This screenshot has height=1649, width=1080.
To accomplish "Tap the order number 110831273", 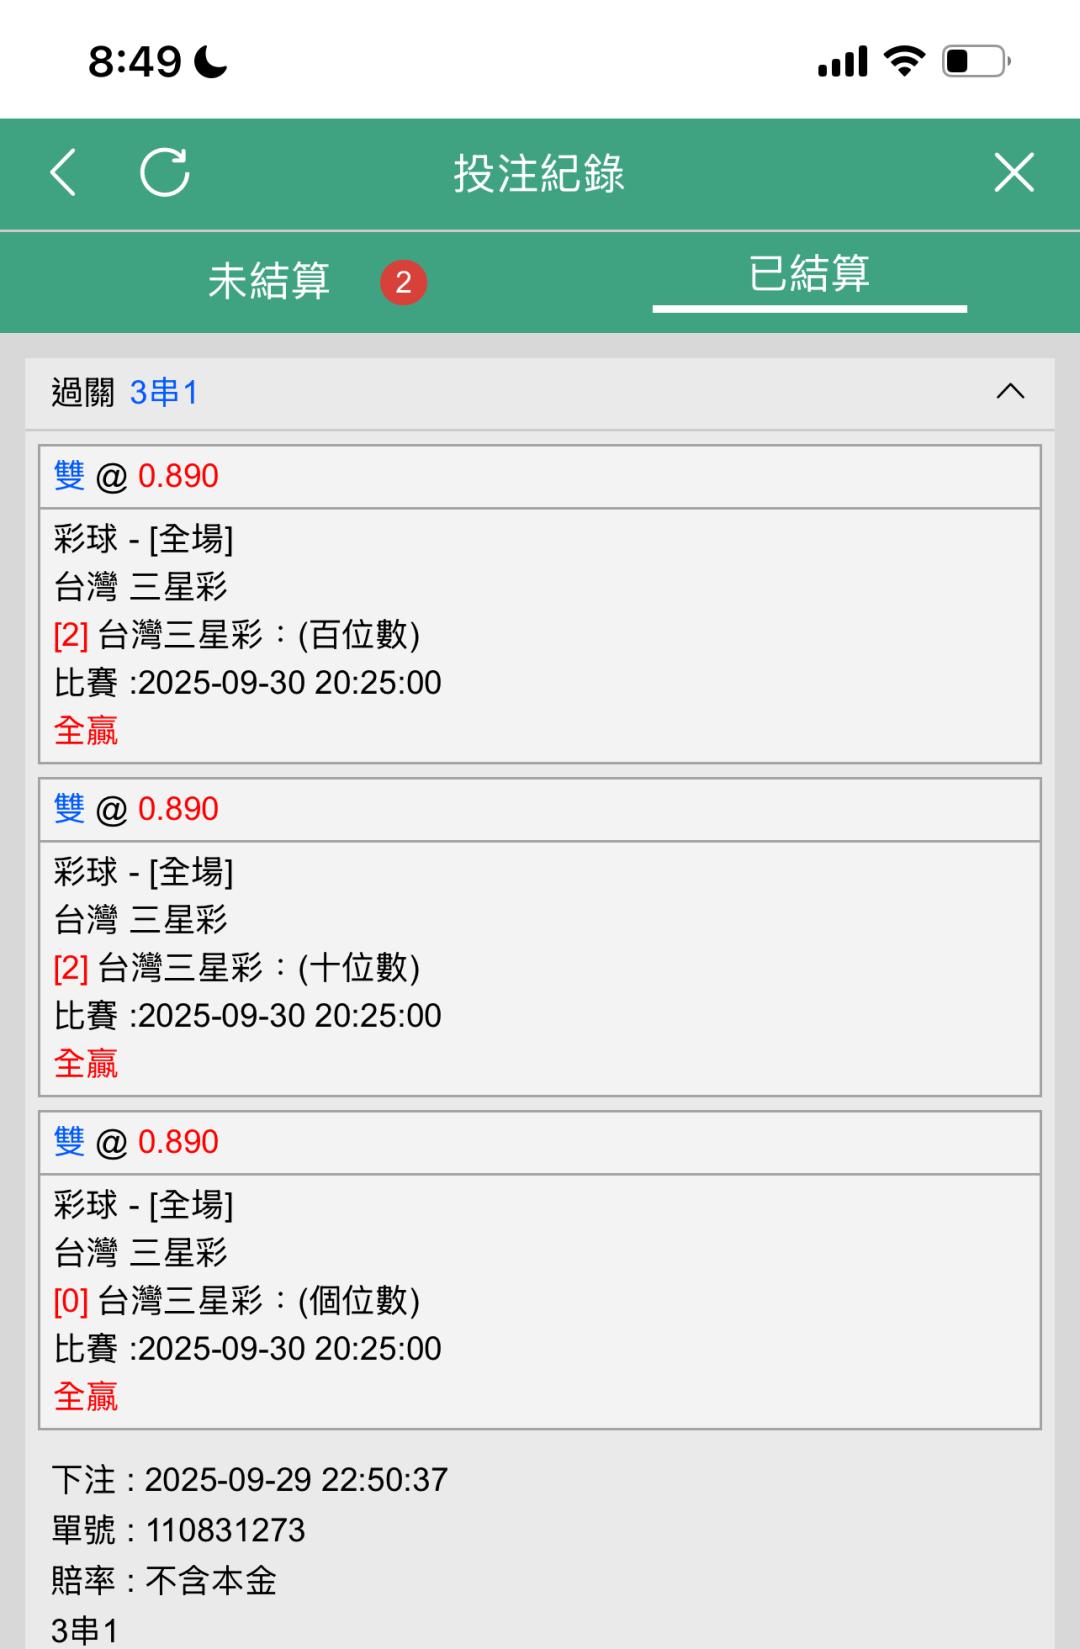I will (225, 1530).
